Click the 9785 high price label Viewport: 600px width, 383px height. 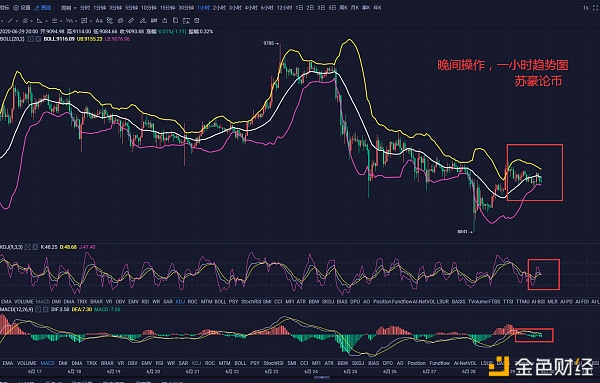click(x=269, y=43)
